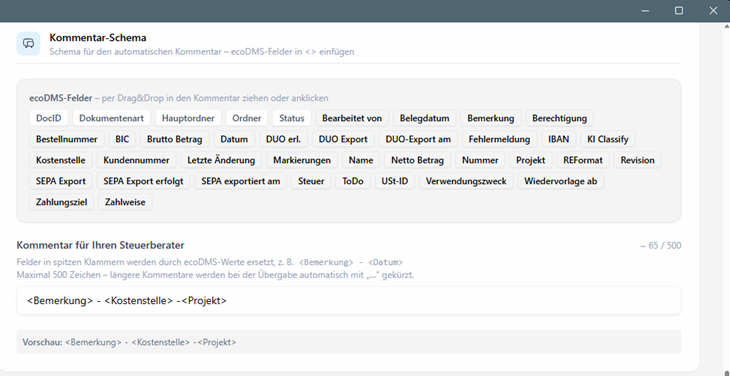Image resolution: width=730 pixels, height=376 pixels.
Task: Select the Markierungen chip
Action: click(x=302, y=160)
